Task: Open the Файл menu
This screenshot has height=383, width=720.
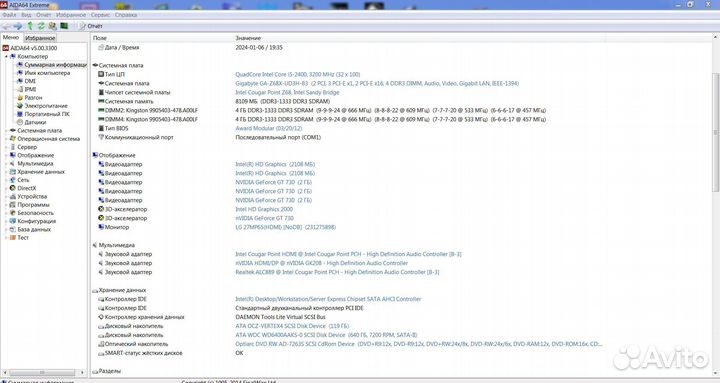Action: click(9, 15)
